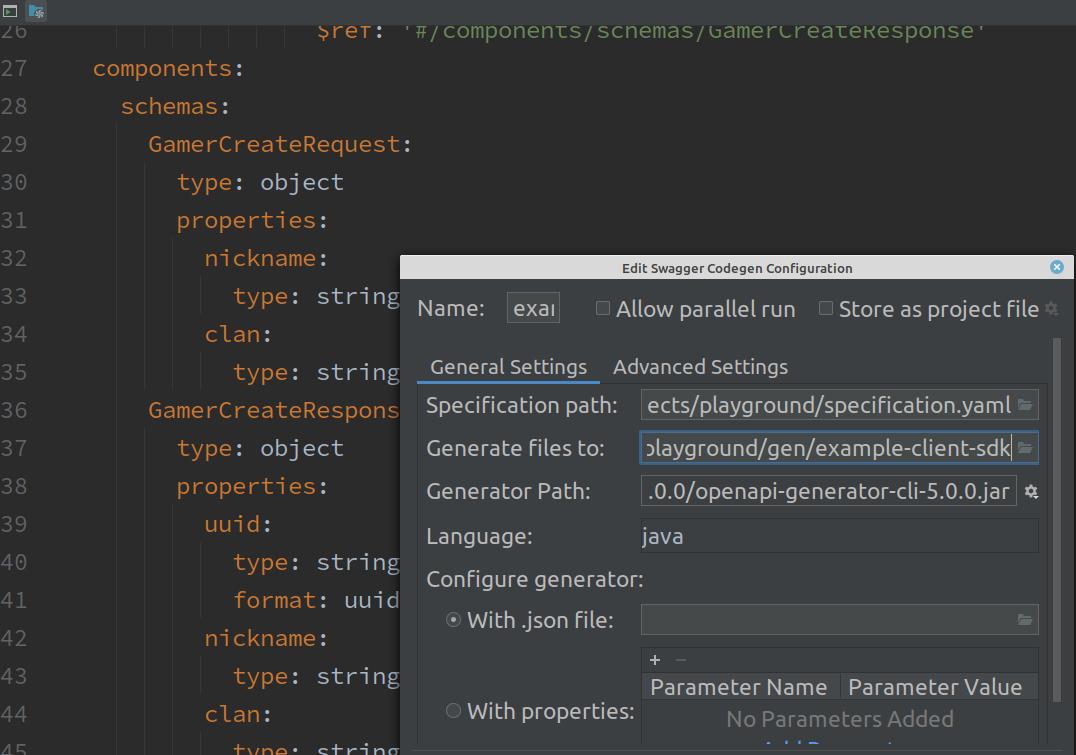This screenshot has width=1076, height=755.
Task: Click the Generator Path text field
Action: point(828,491)
